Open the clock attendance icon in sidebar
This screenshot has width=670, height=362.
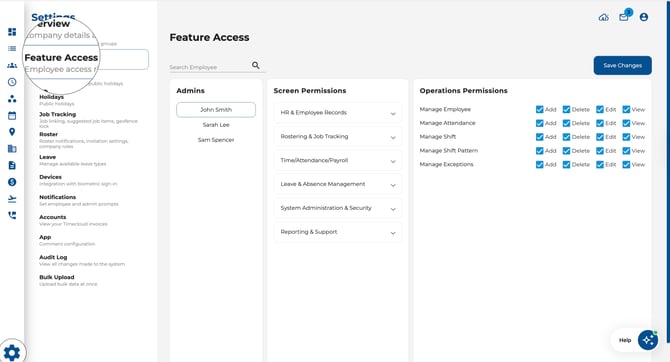click(x=12, y=82)
